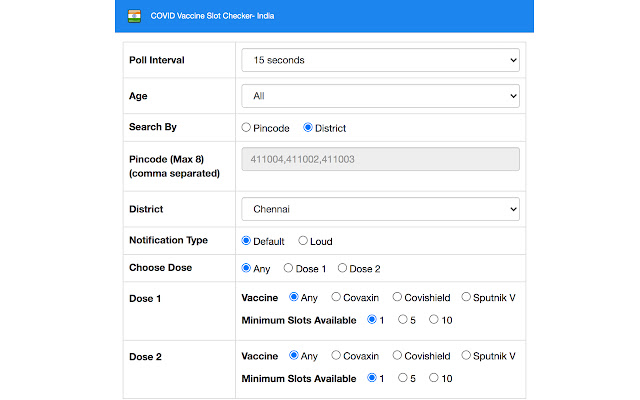Set Dose 1 minimum slots to 10
640x400 pixels.
(x=434, y=320)
